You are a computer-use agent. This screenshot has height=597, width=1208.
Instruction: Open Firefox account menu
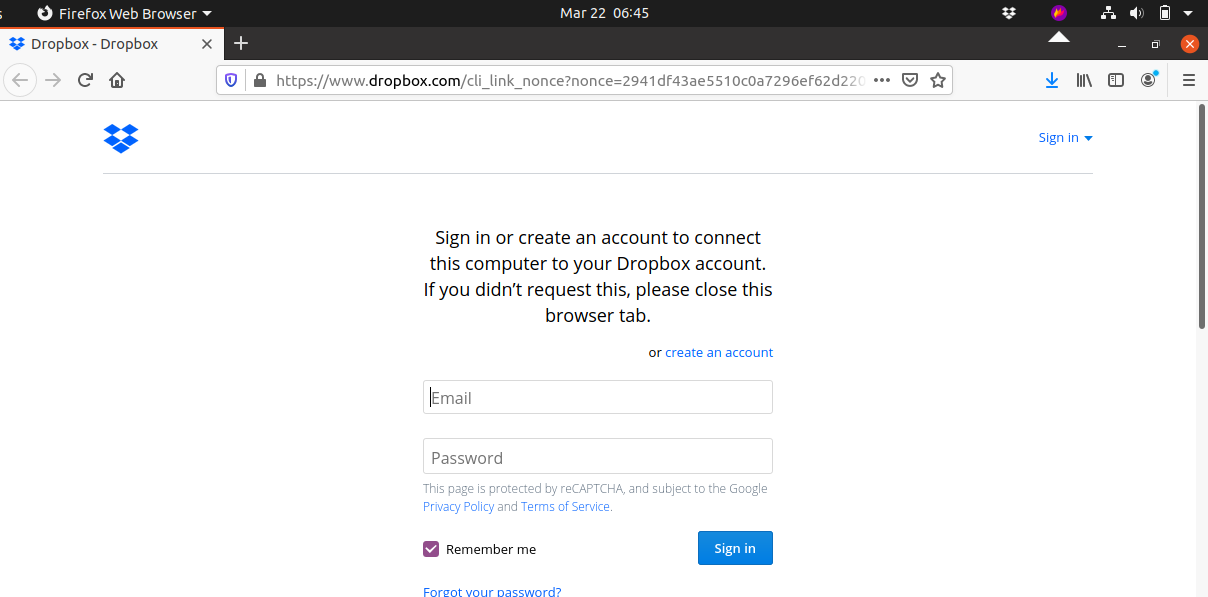click(1149, 80)
